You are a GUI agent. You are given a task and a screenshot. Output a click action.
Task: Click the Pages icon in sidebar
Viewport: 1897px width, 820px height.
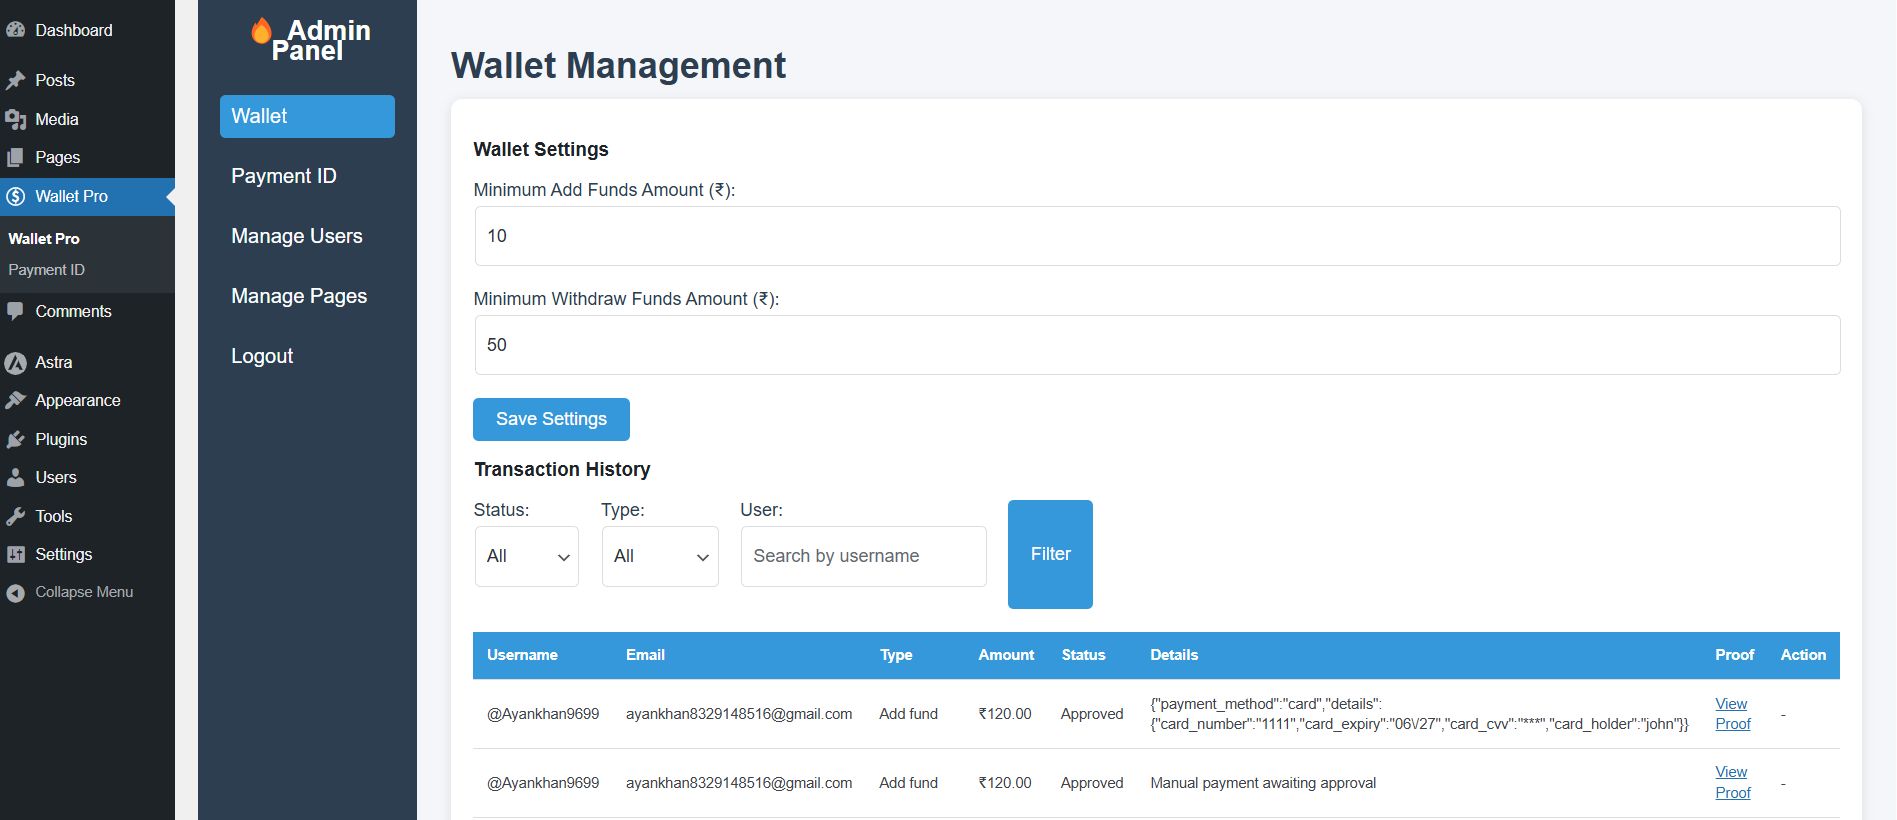click(15, 158)
